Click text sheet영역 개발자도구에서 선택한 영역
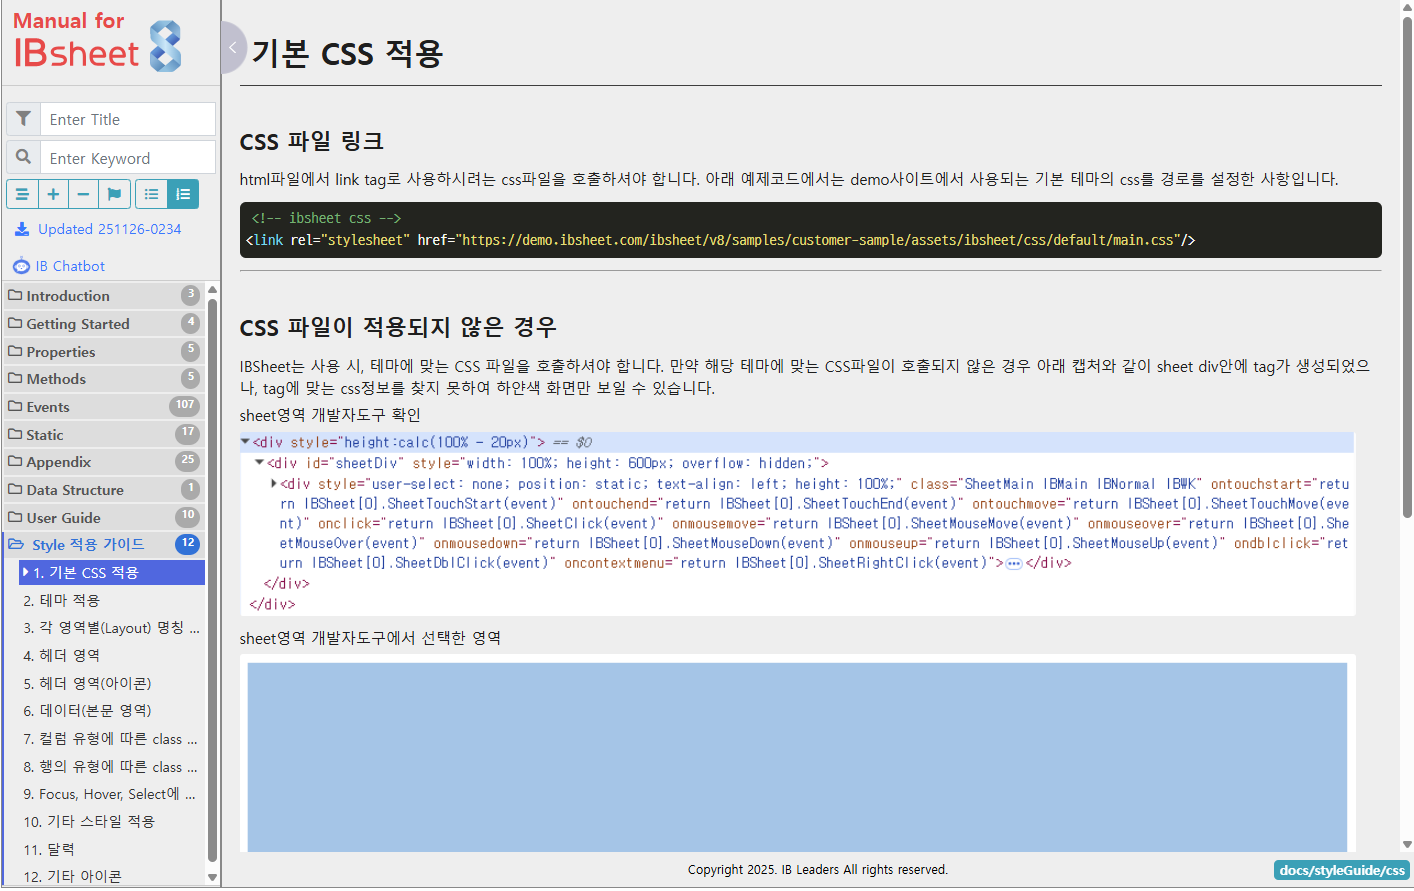The image size is (1414, 891). click(x=370, y=638)
